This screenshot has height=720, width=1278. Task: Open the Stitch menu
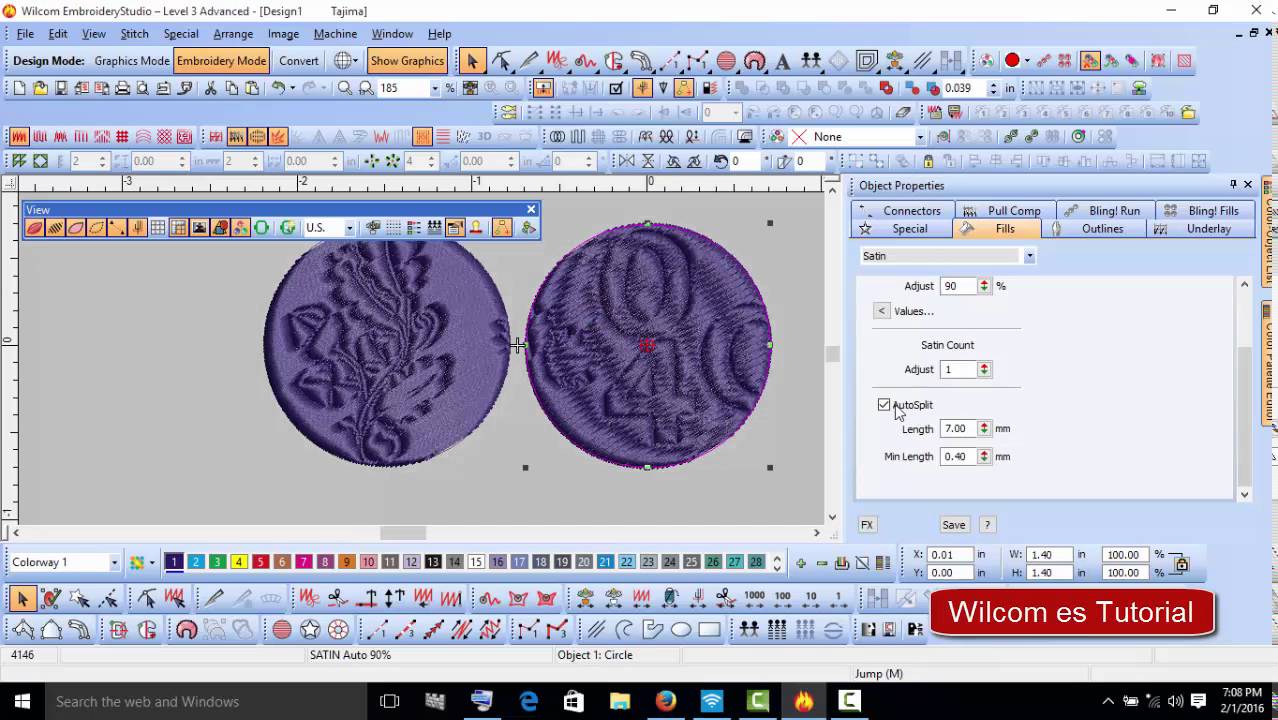click(134, 34)
